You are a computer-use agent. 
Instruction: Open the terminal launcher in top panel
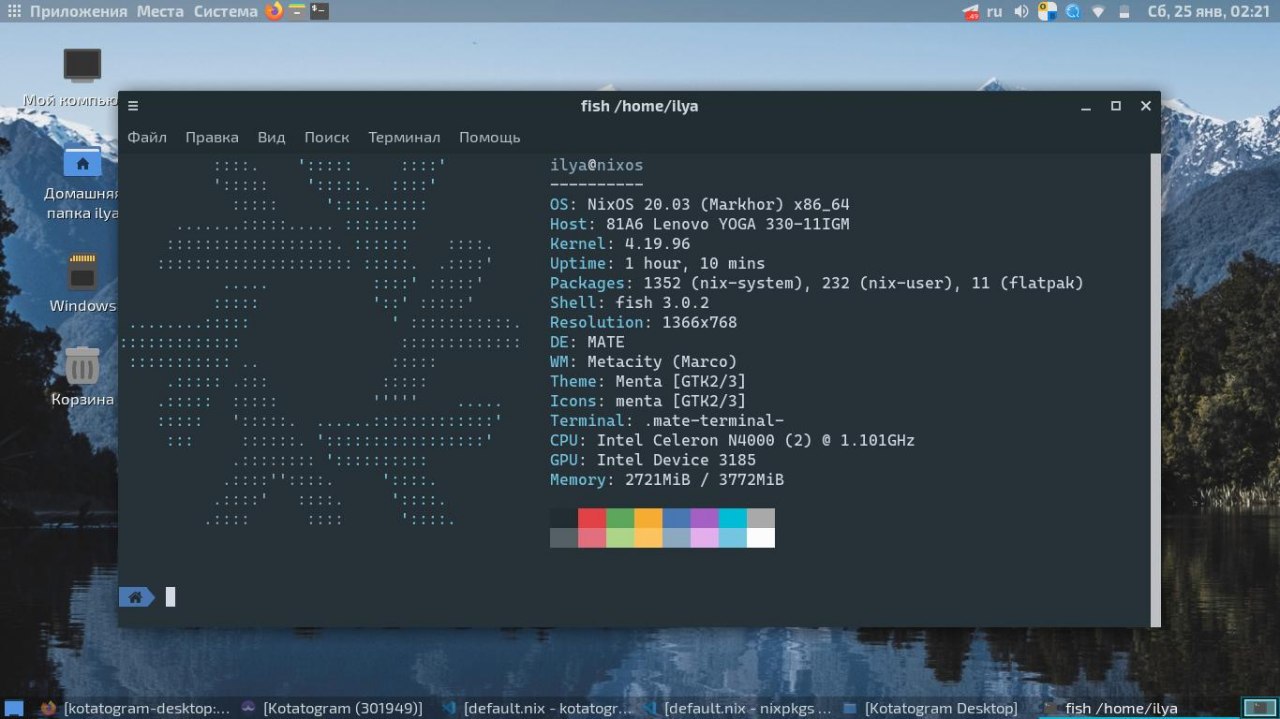click(319, 12)
